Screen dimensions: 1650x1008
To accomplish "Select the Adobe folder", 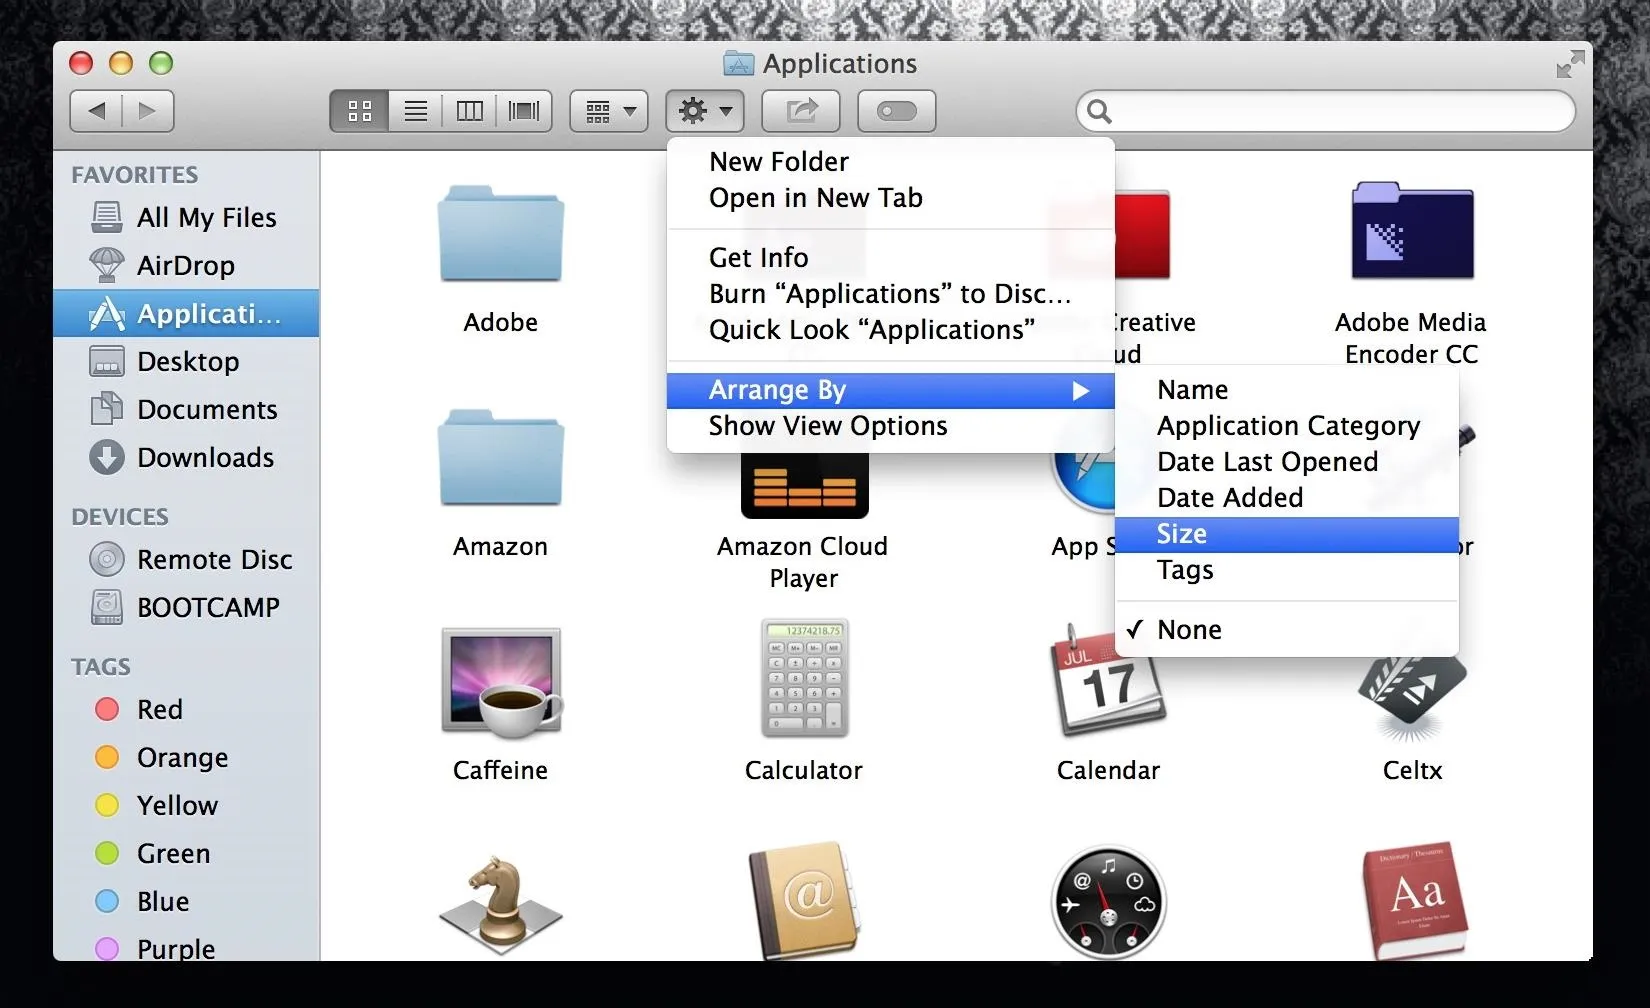I will pyautogui.click(x=501, y=234).
